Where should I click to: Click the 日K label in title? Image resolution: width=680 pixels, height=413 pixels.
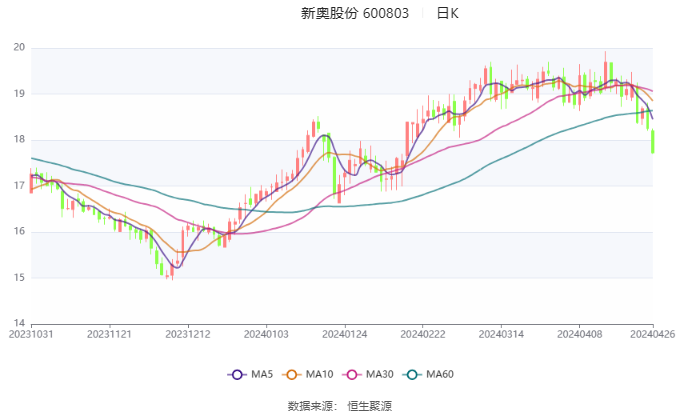coord(448,13)
